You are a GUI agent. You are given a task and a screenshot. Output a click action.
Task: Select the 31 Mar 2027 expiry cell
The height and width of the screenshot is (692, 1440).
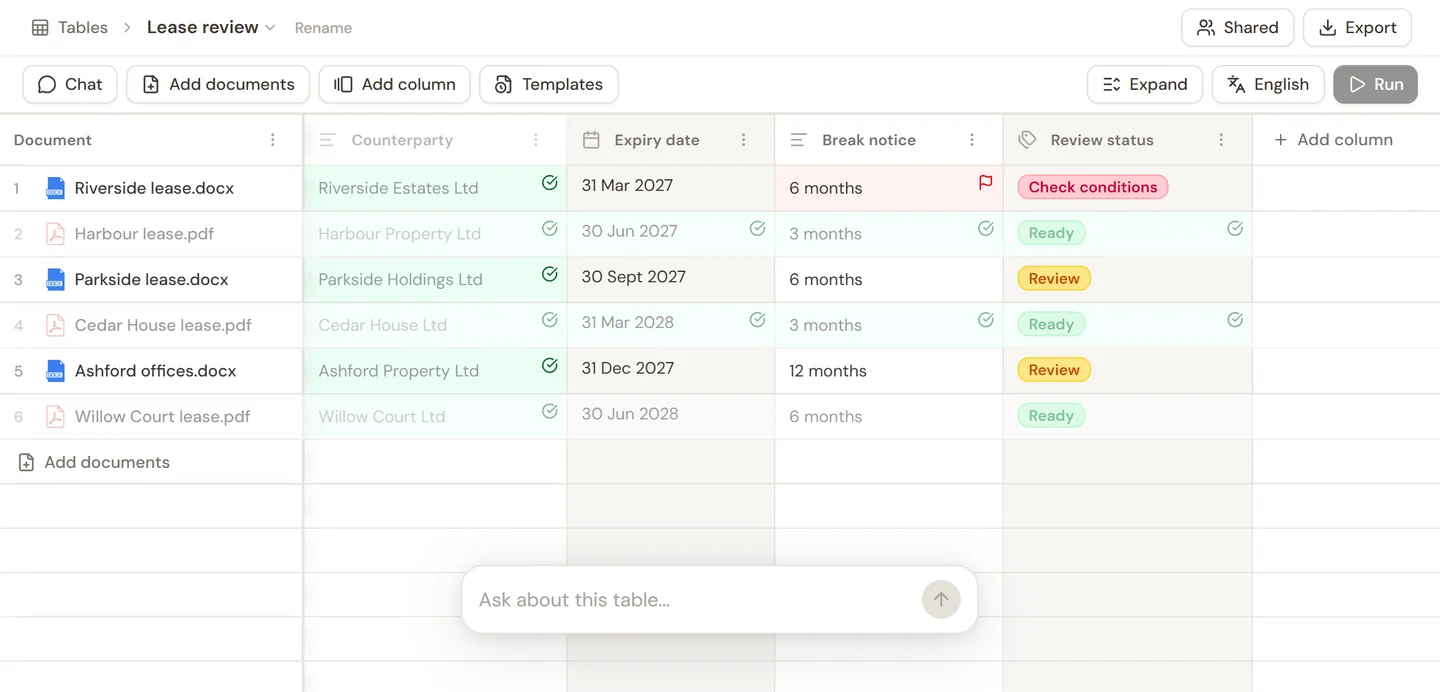670,188
